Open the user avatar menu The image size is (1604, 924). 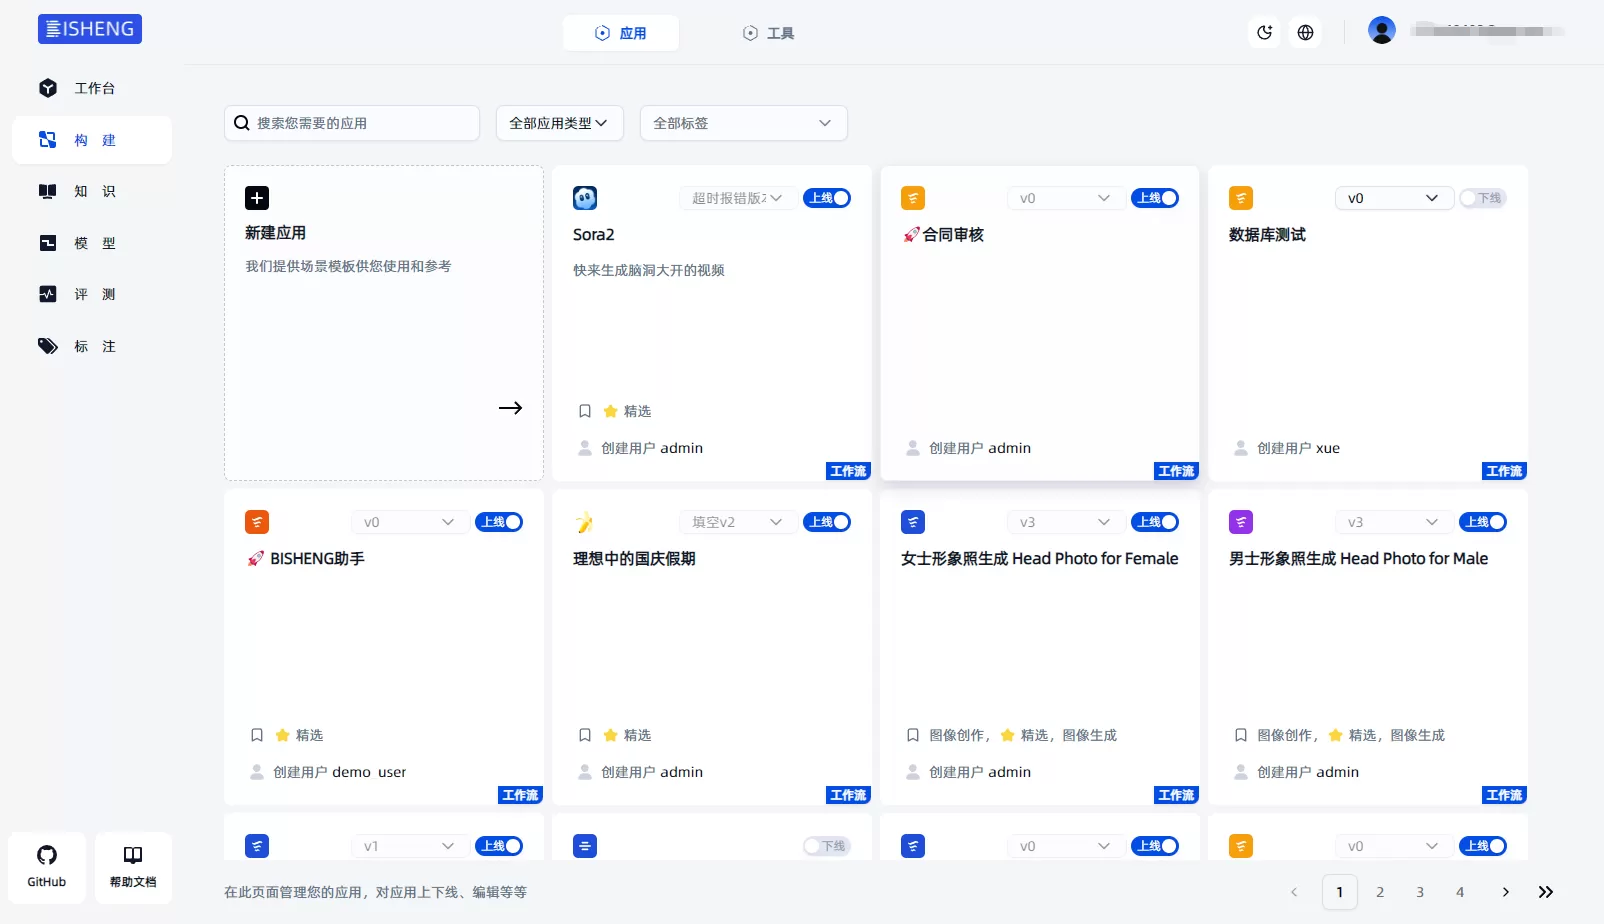coord(1382,31)
